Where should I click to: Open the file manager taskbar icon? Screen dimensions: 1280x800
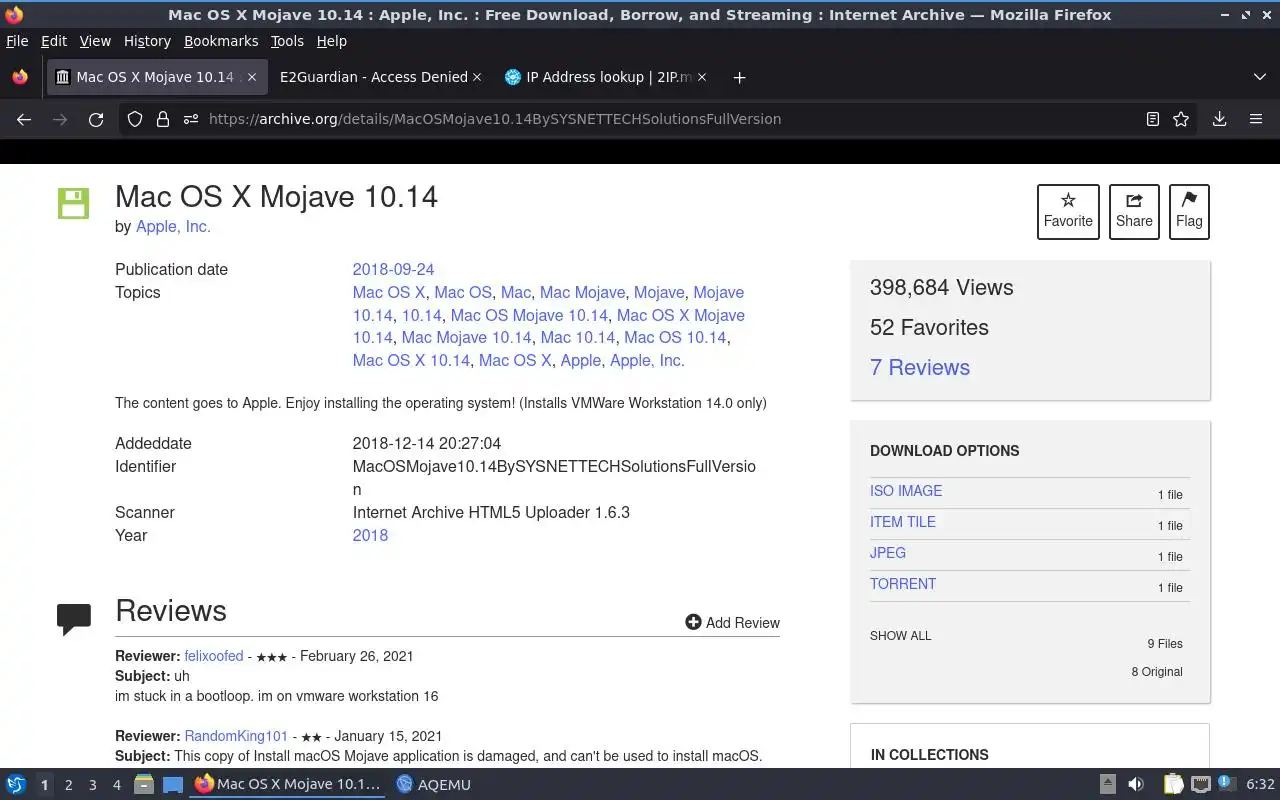144,785
